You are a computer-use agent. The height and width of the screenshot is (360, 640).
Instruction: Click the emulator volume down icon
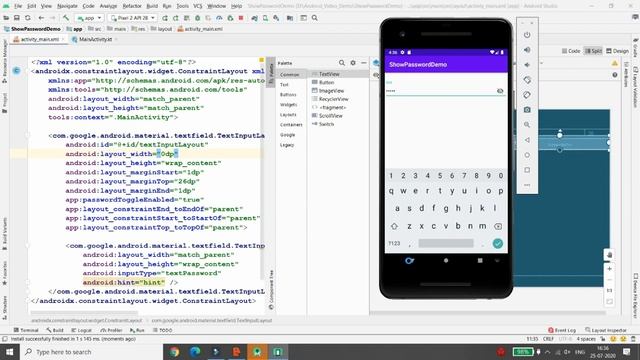pos(527,65)
